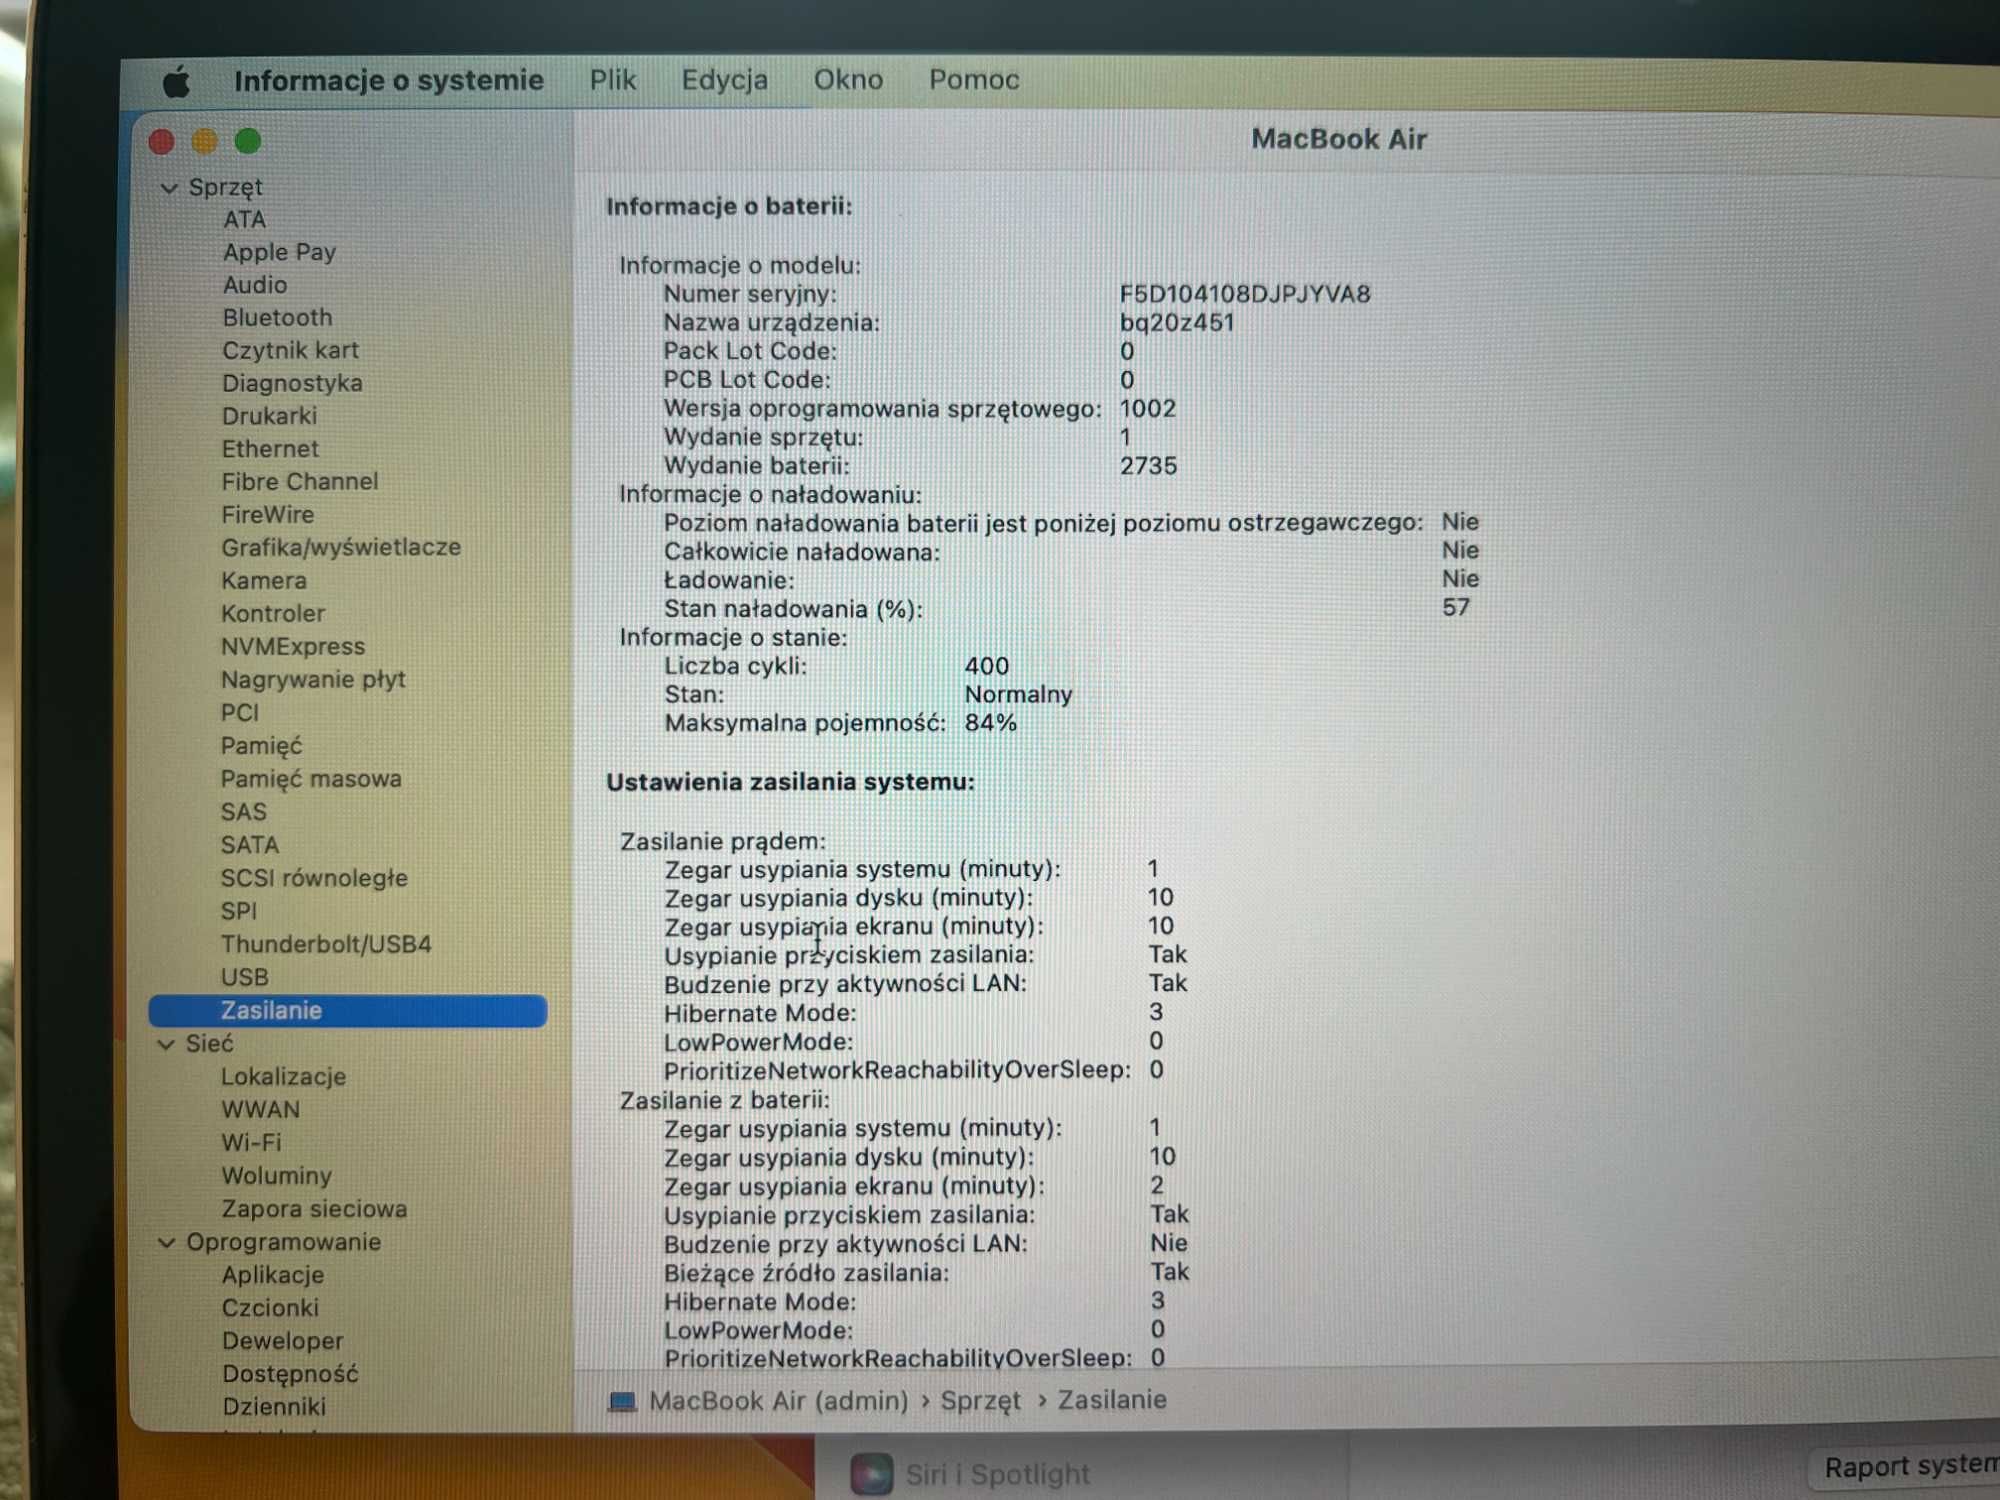Click the cycle count value 400
Viewport: 2000px width, 1500px height.
[x=987, y=666]
